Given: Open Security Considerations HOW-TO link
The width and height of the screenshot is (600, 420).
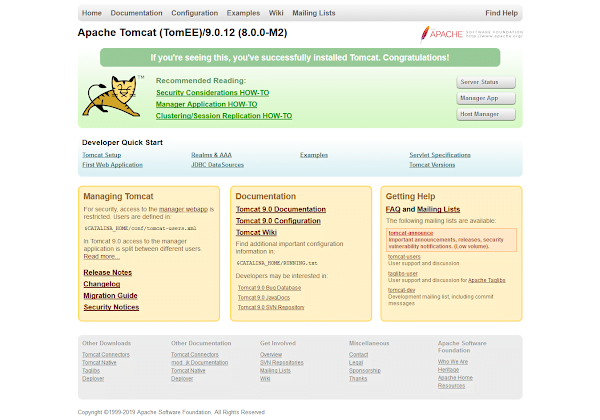Looking at the screenshot, I should [x=212, y=93].
